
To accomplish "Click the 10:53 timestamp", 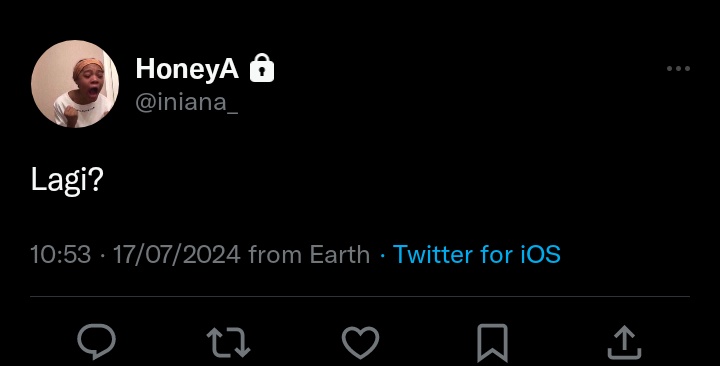I will 61,254.
